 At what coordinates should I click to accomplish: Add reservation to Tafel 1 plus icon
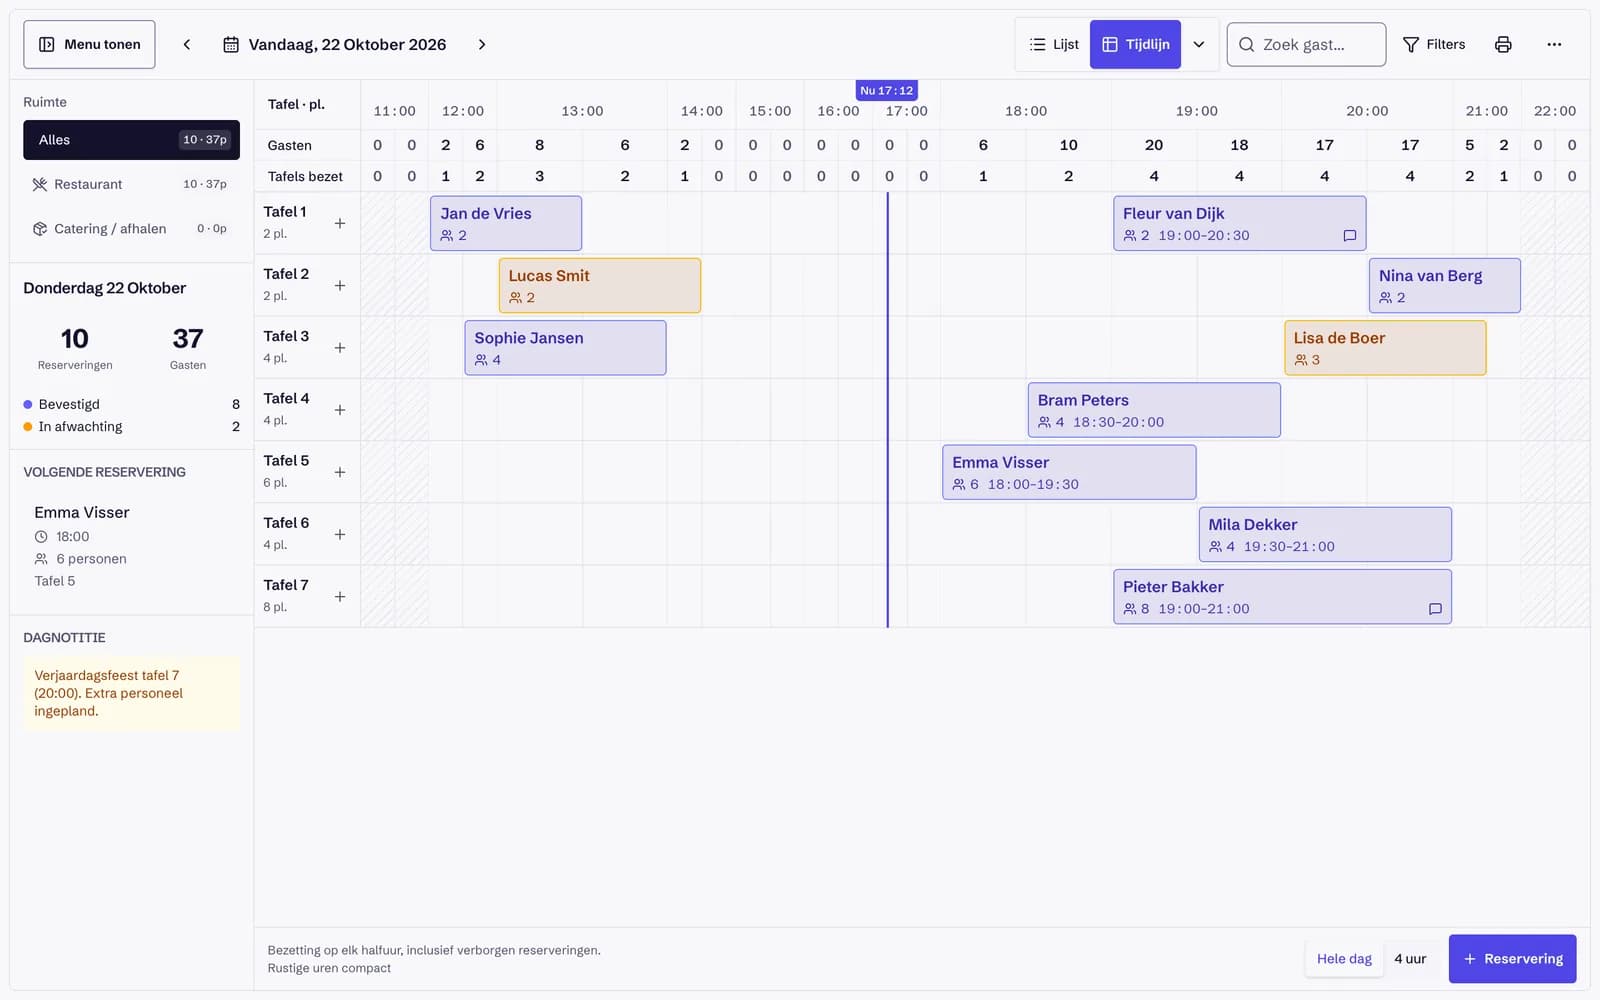[340, 223]
